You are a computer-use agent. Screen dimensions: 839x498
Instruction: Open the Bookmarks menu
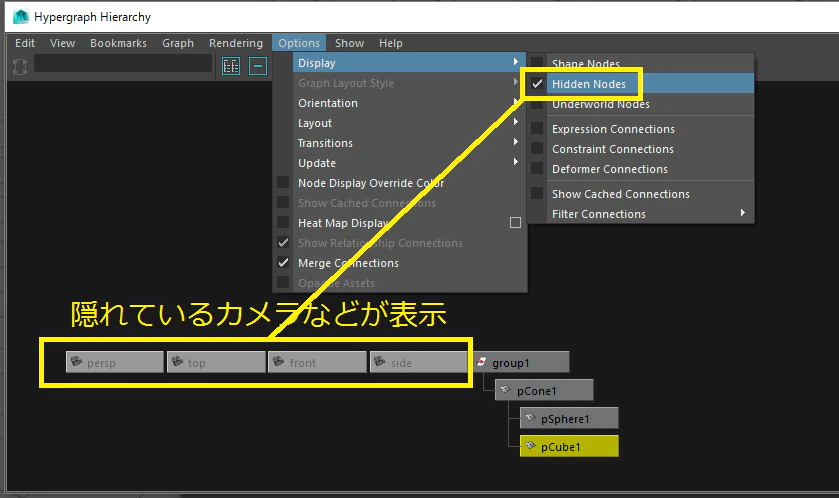tap(118, 43)
